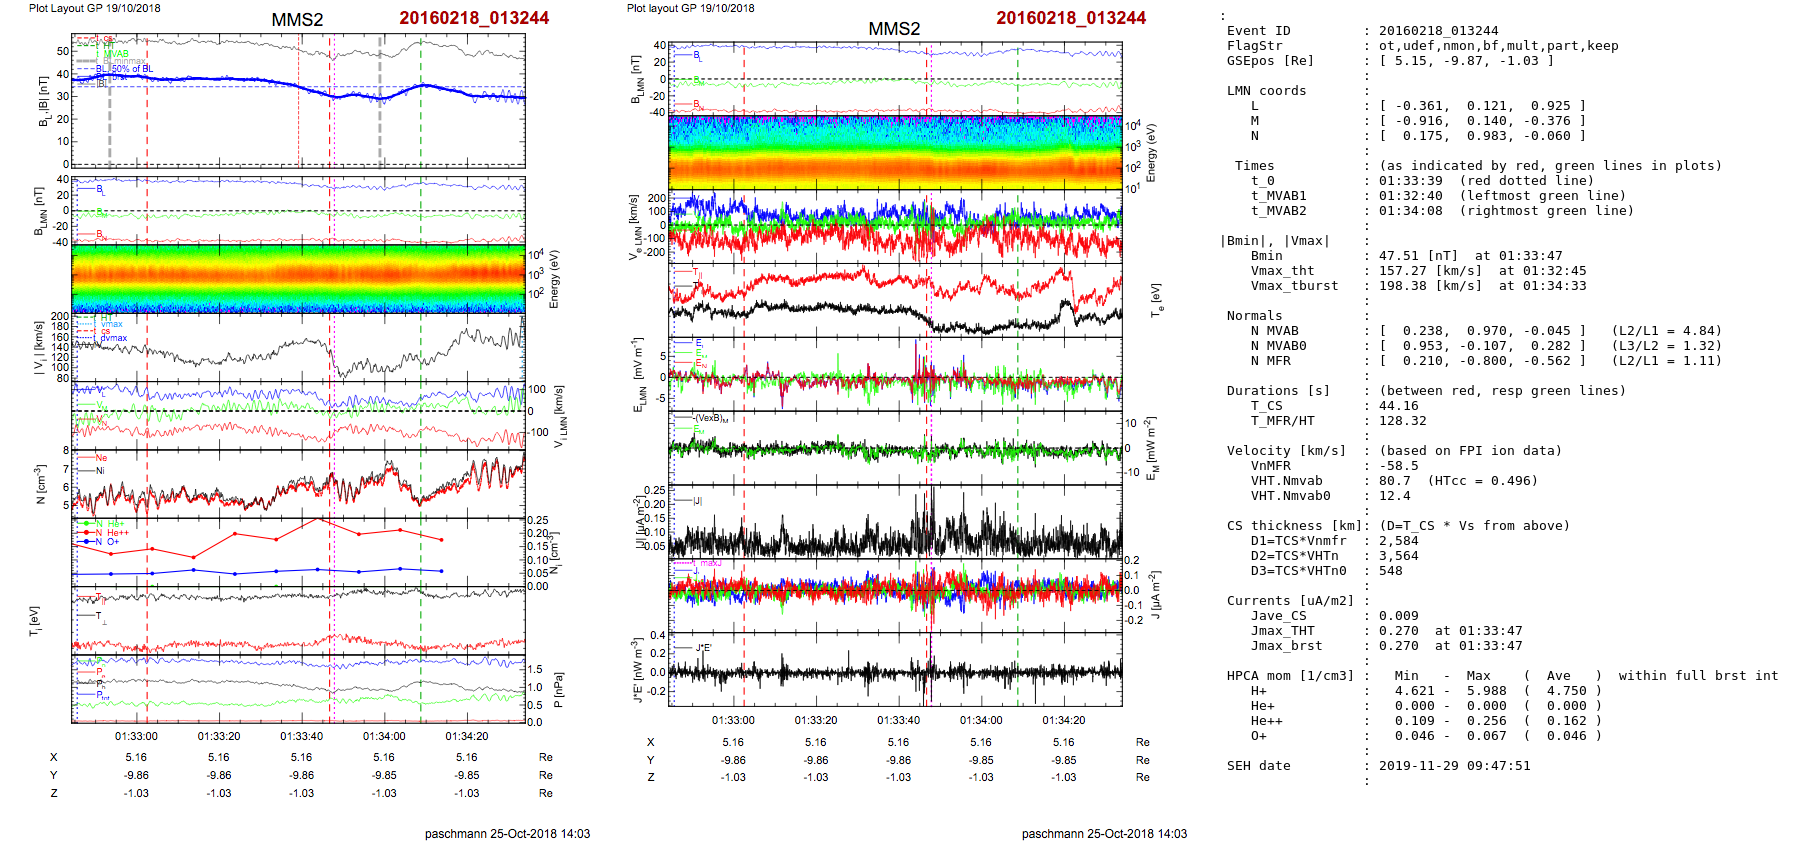The image size is (1804, 841).
Task: Click the MMS2 title above the left plot
Action: pyautogui.click(x=297, y=20)
